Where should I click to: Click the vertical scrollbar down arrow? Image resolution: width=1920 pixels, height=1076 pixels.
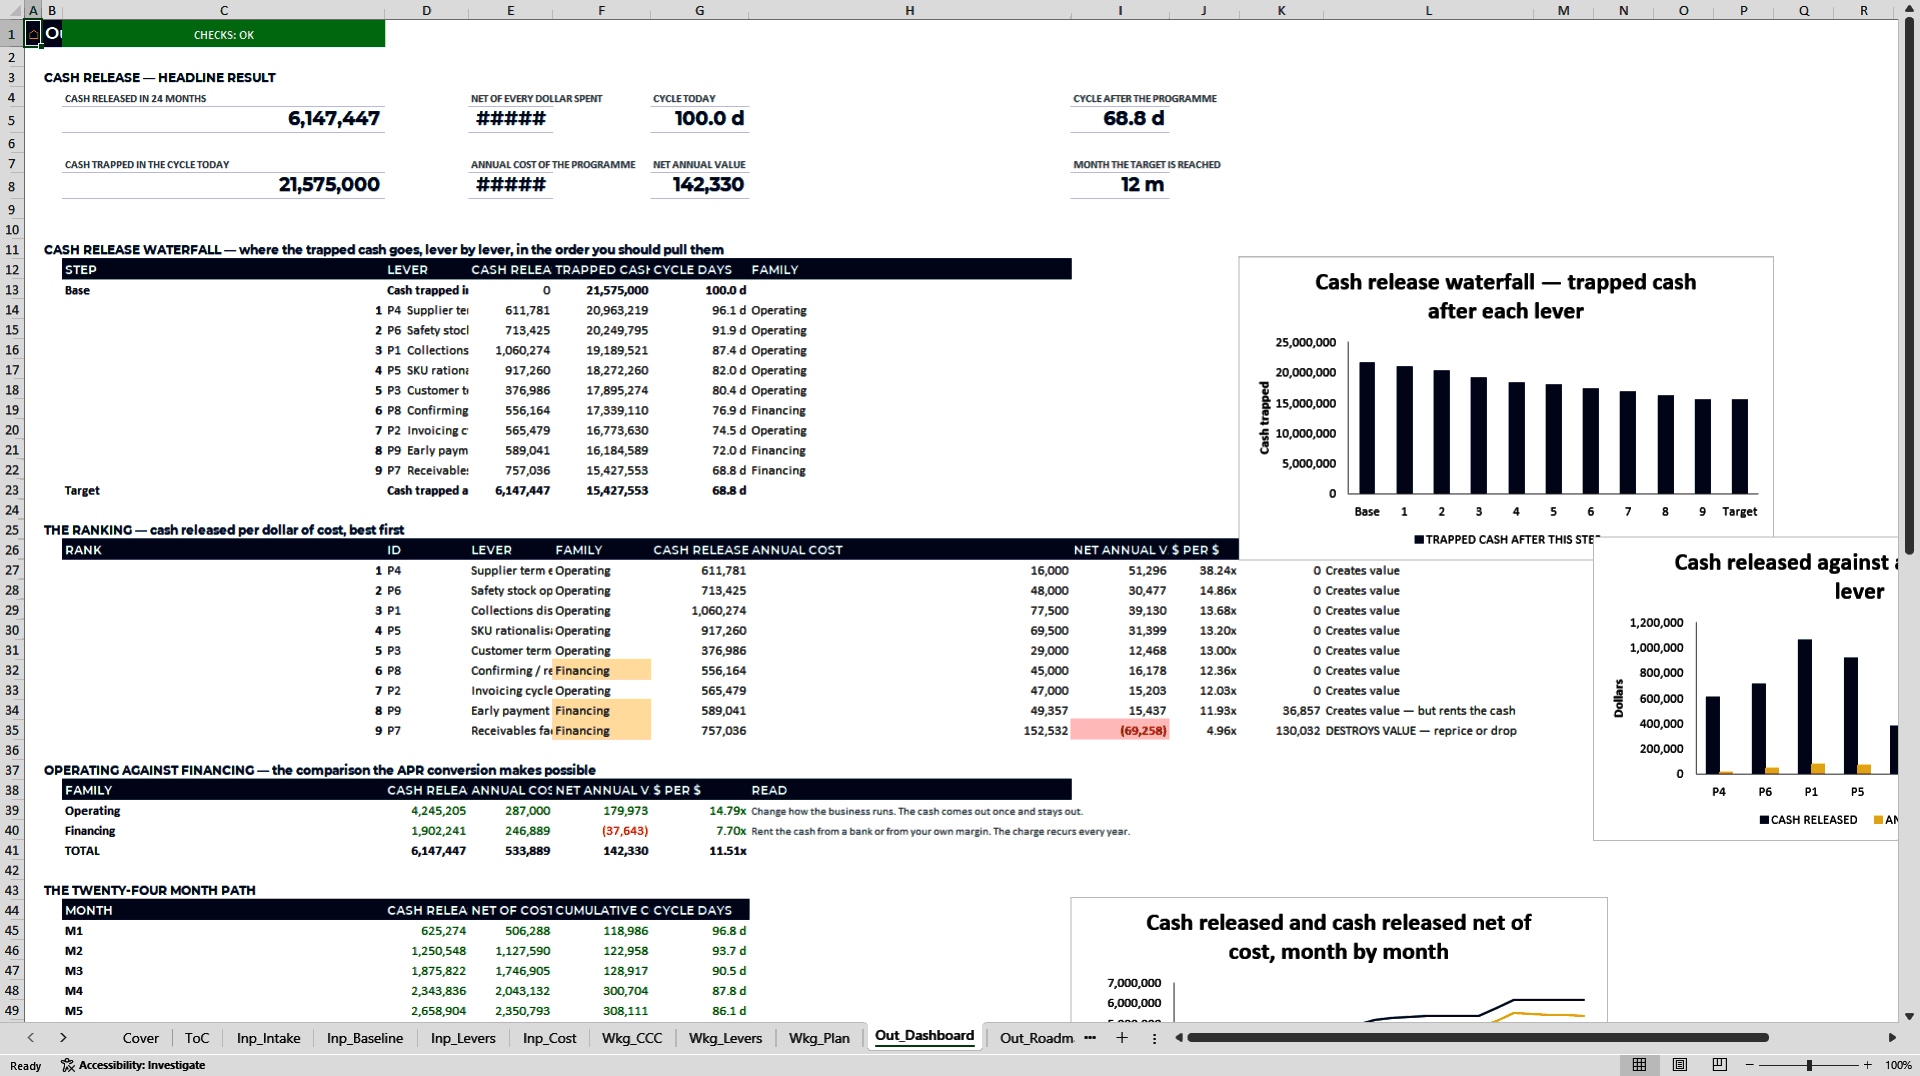click(x=1909, y=1016)
